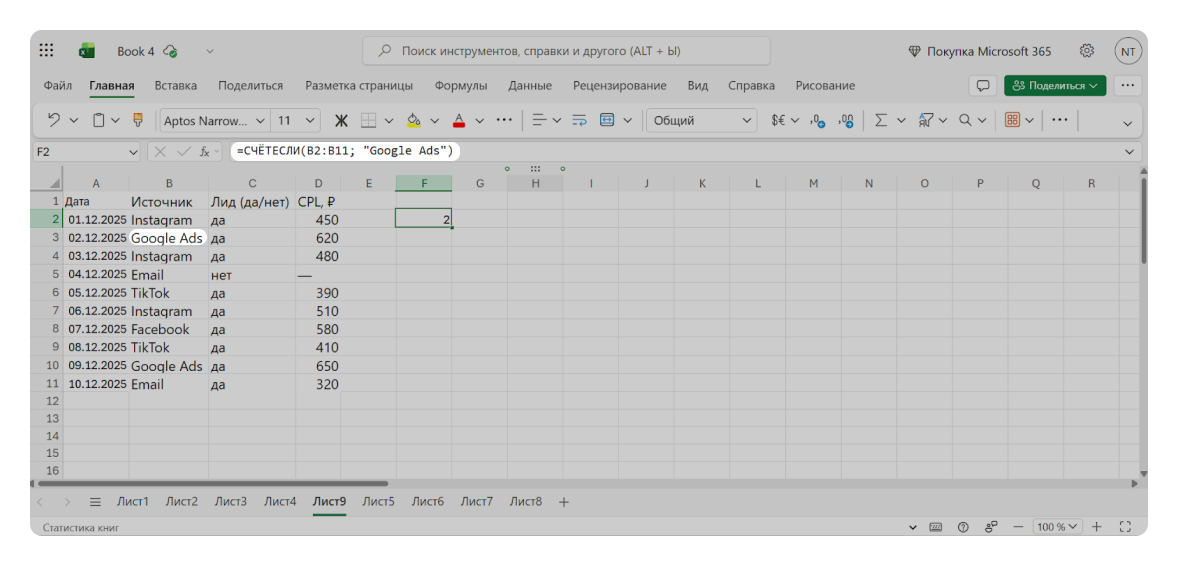Click the insert function fx icon

204,152
